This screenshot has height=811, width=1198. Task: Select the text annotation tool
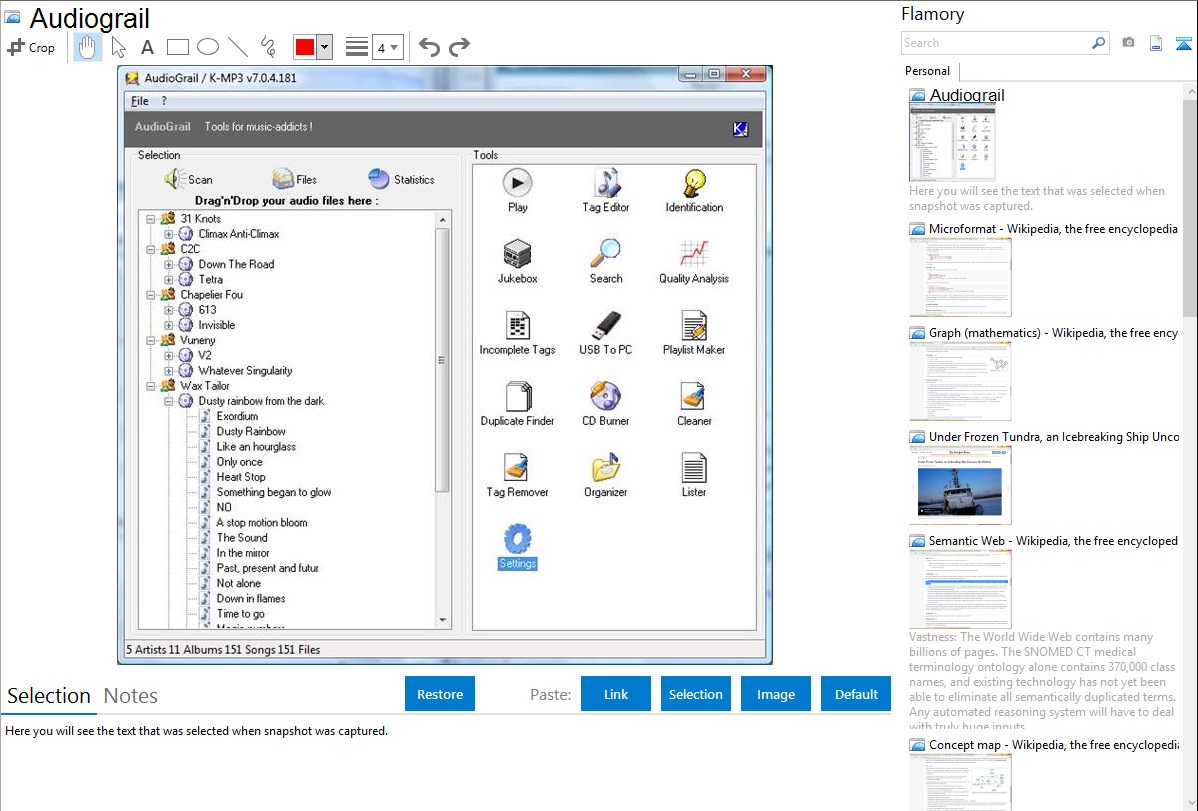147,47
